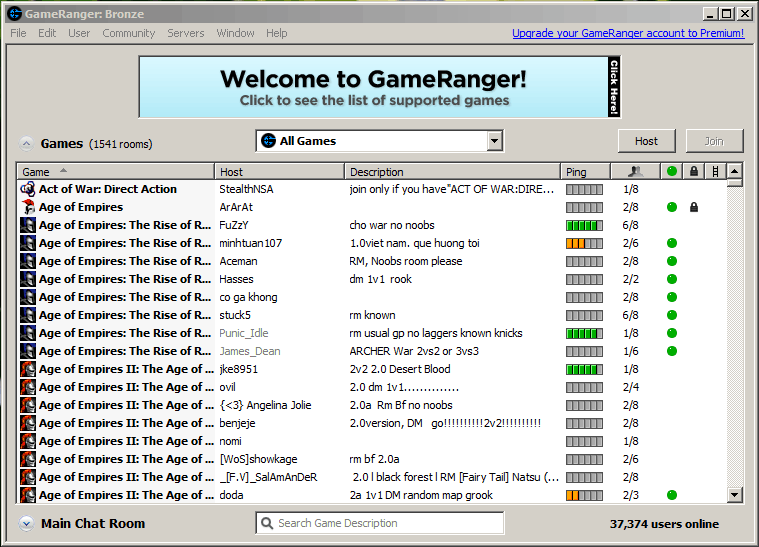Sort by the Description column header
This screenshot has height=547, width=759.
point(452,171)
